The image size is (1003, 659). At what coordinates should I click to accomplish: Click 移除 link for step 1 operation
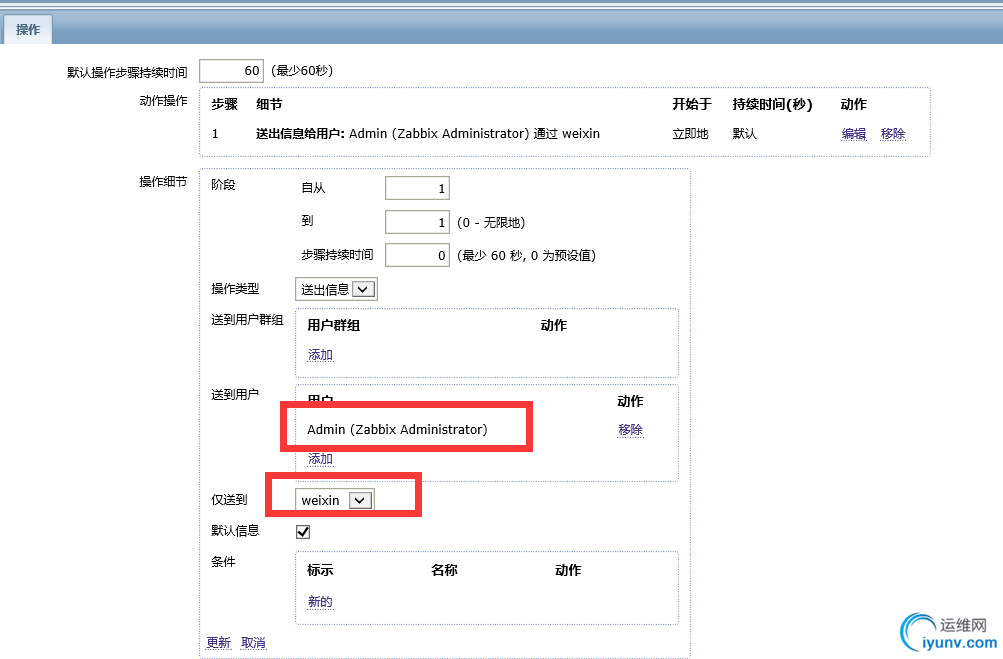coord(892,134)
